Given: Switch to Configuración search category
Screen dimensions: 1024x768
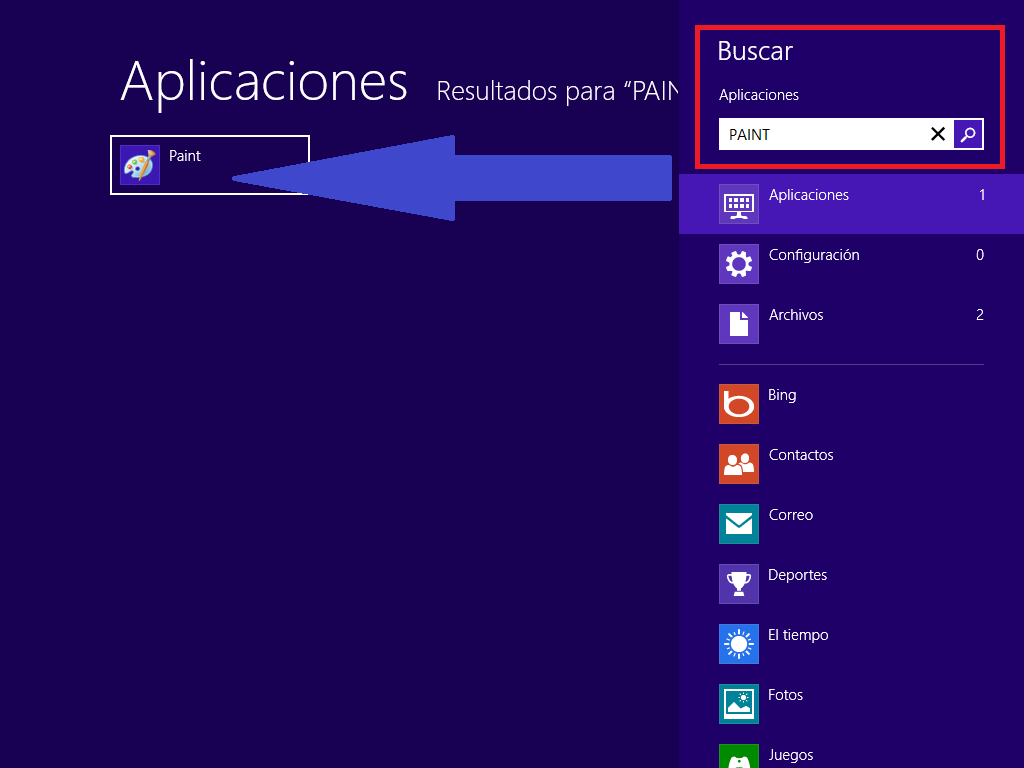Looking at the screenshot, I should click(x=852, y=264).
